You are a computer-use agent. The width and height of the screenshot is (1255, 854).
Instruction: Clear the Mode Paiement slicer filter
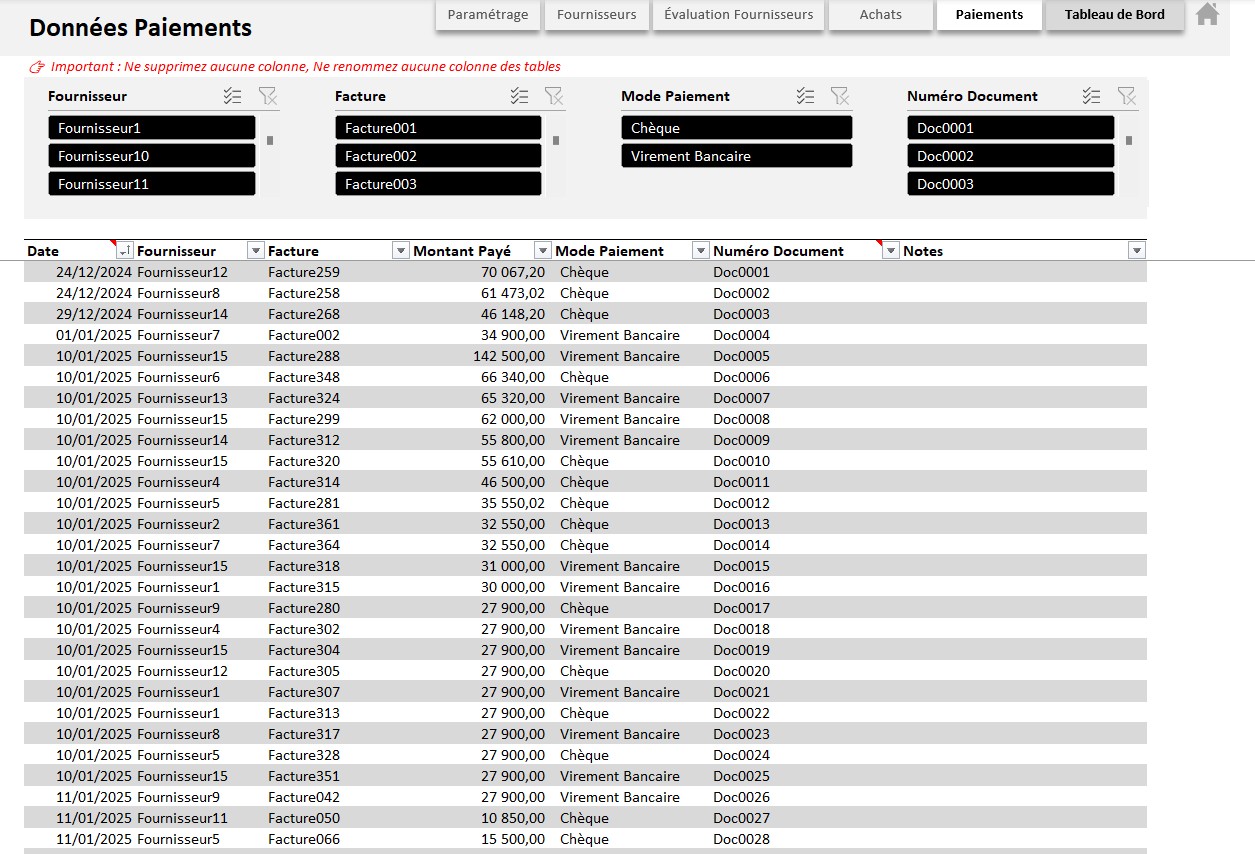840,96
